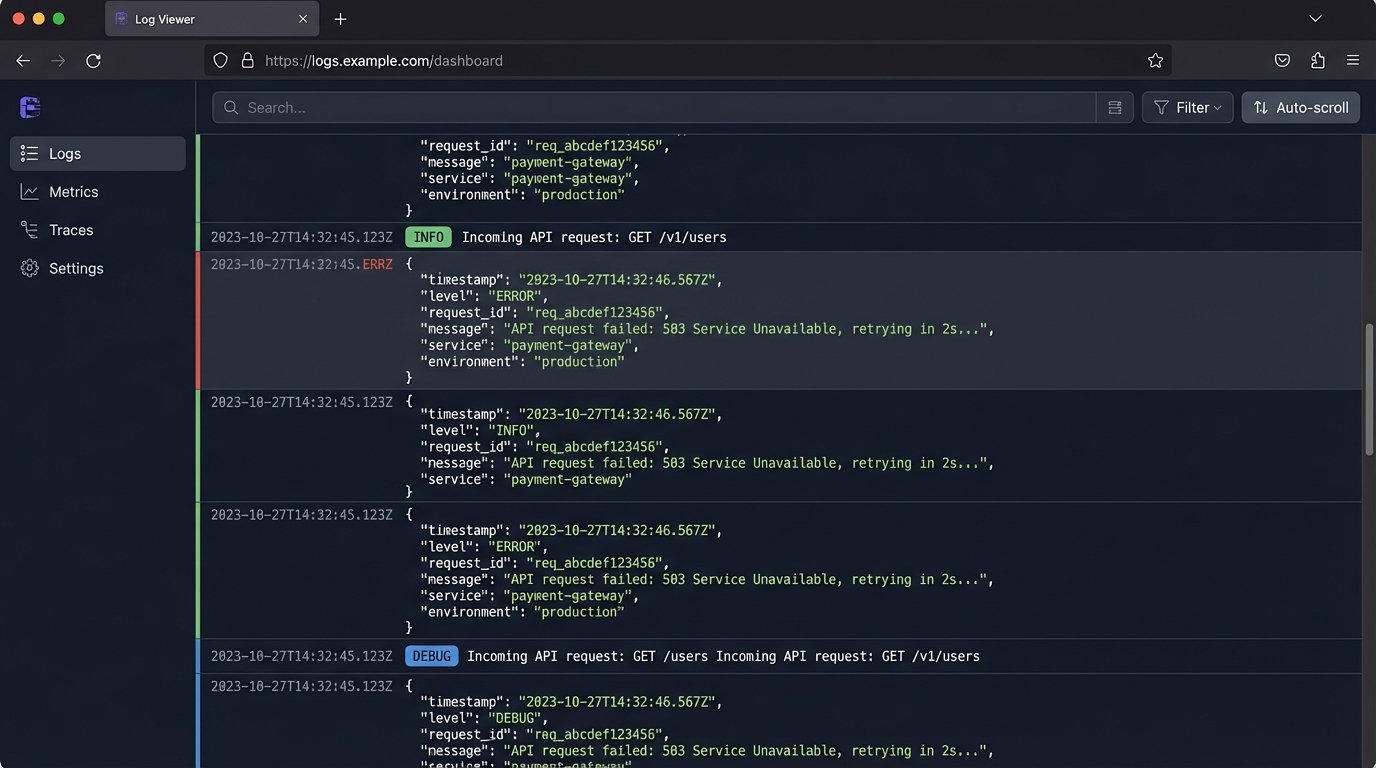
Task: Open the Filter dropdown
Action: click(x=1188, y=107)
